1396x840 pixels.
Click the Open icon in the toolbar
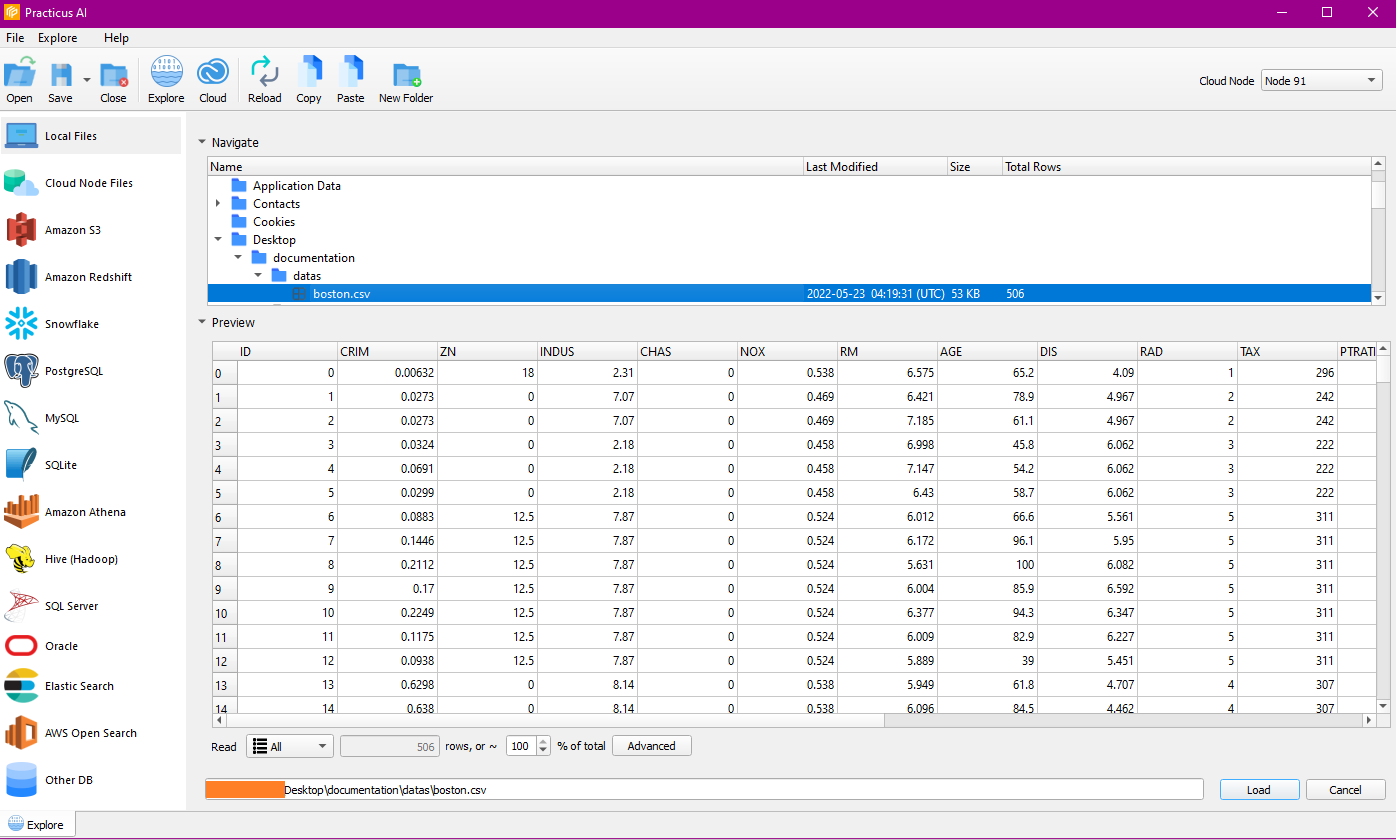point(19,80)
